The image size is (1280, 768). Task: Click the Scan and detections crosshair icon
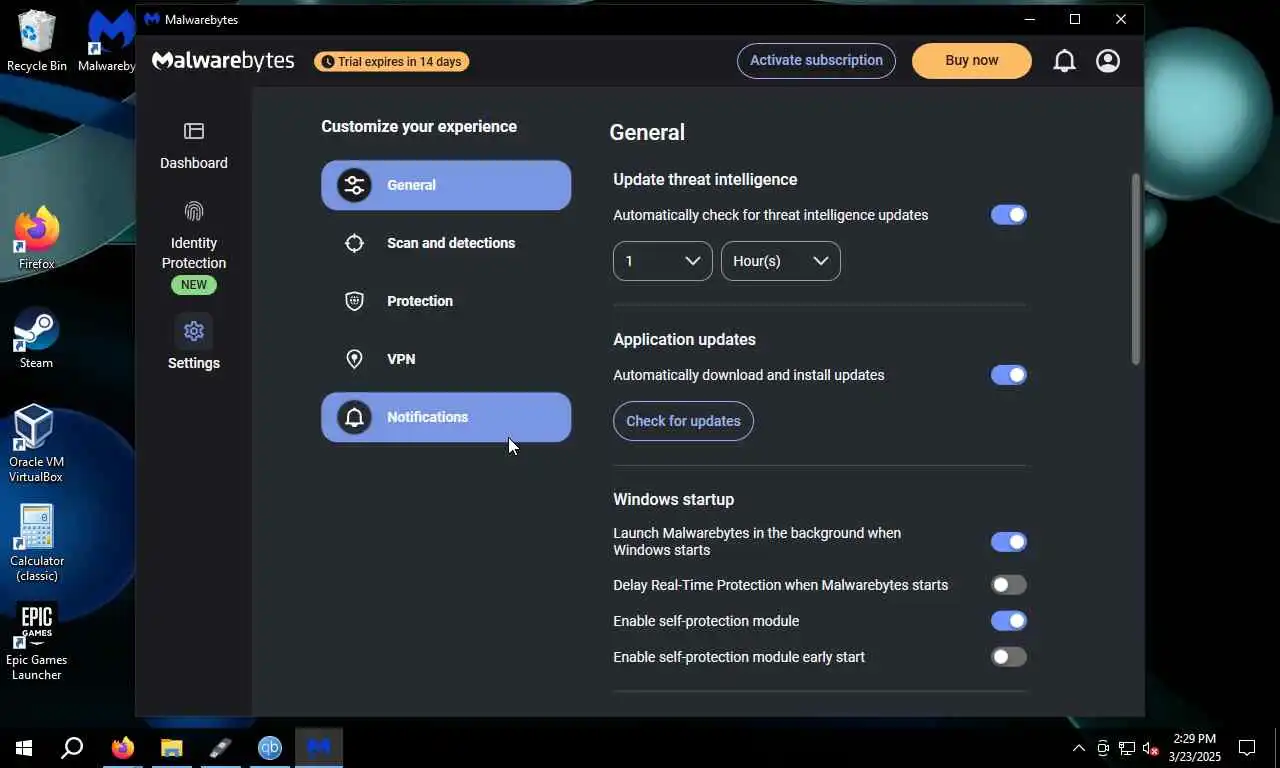tap(354, 243)
